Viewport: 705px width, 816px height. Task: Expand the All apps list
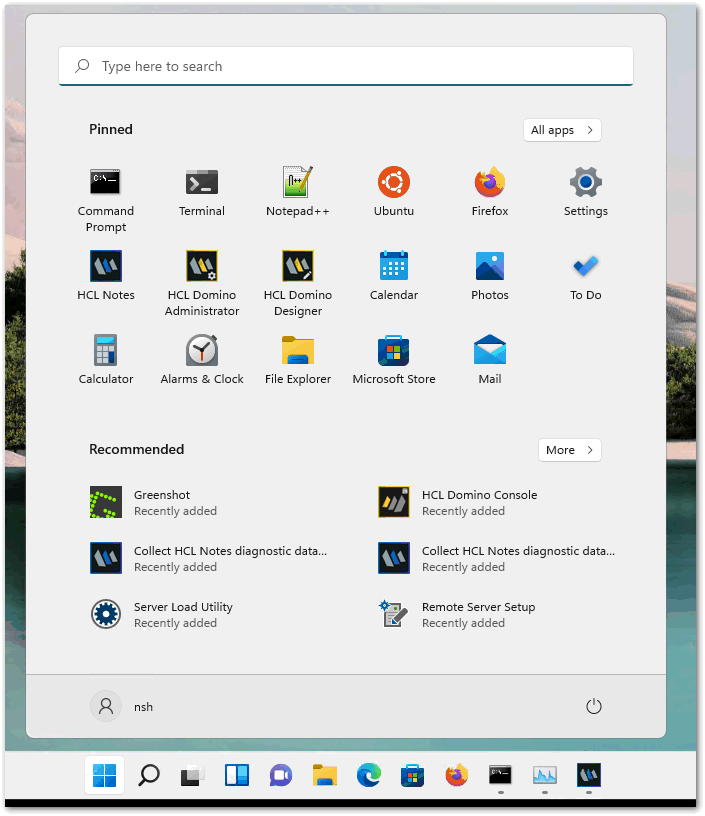[x=562, y=130]
